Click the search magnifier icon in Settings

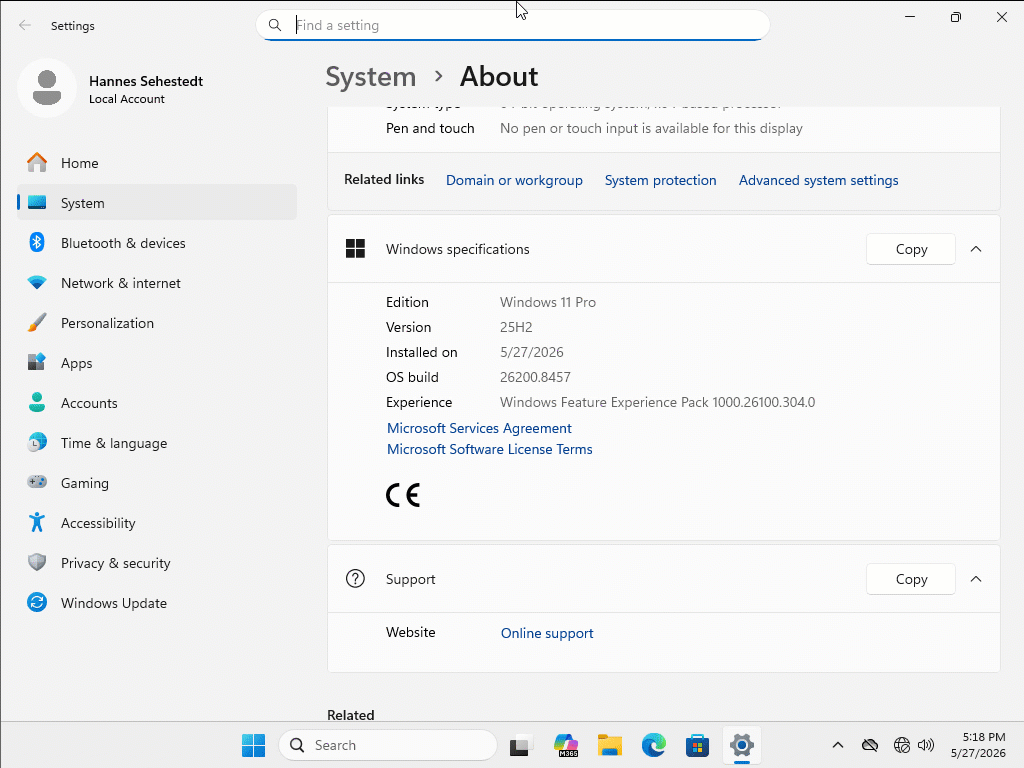(275, 25)
